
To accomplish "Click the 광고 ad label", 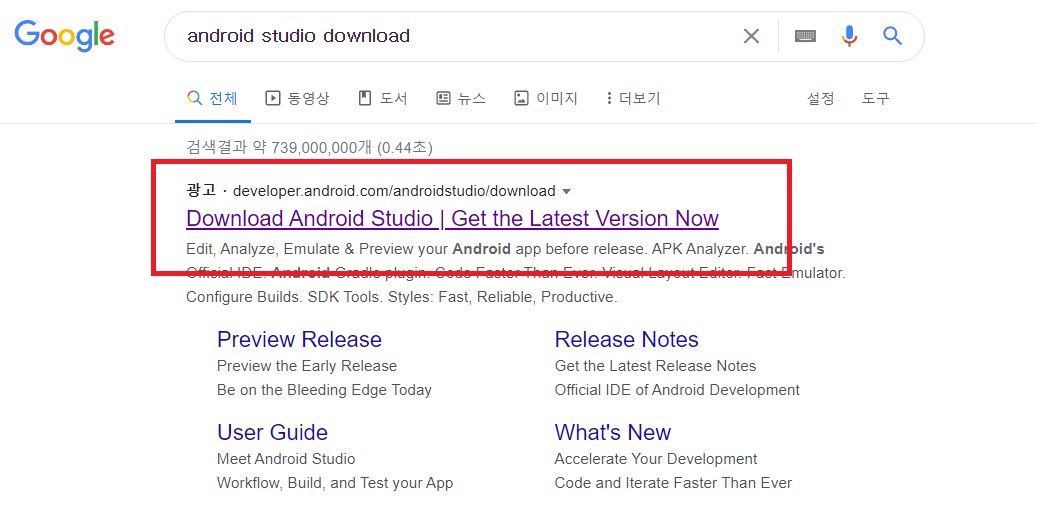I will click(x=201, y=191).
